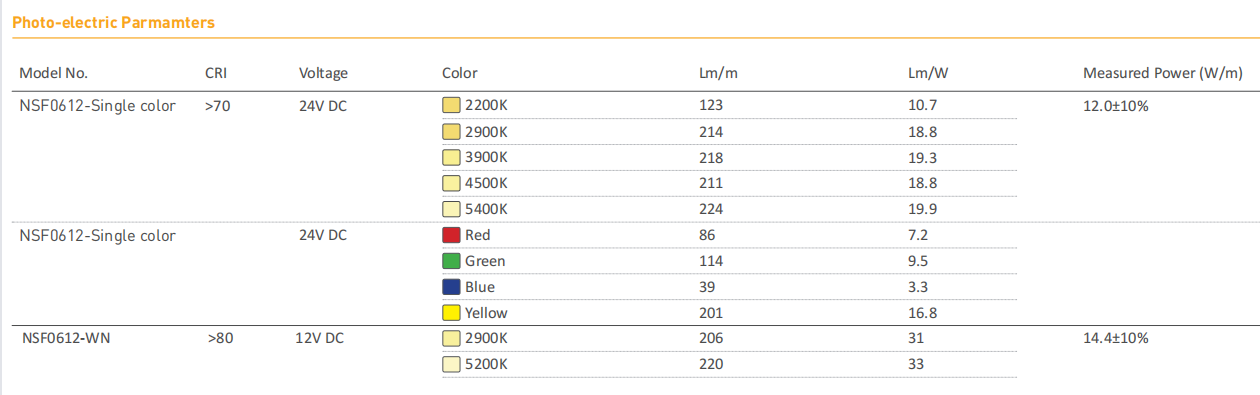
Task: Click the Blue color swatch
Action: tap(451, 287)
